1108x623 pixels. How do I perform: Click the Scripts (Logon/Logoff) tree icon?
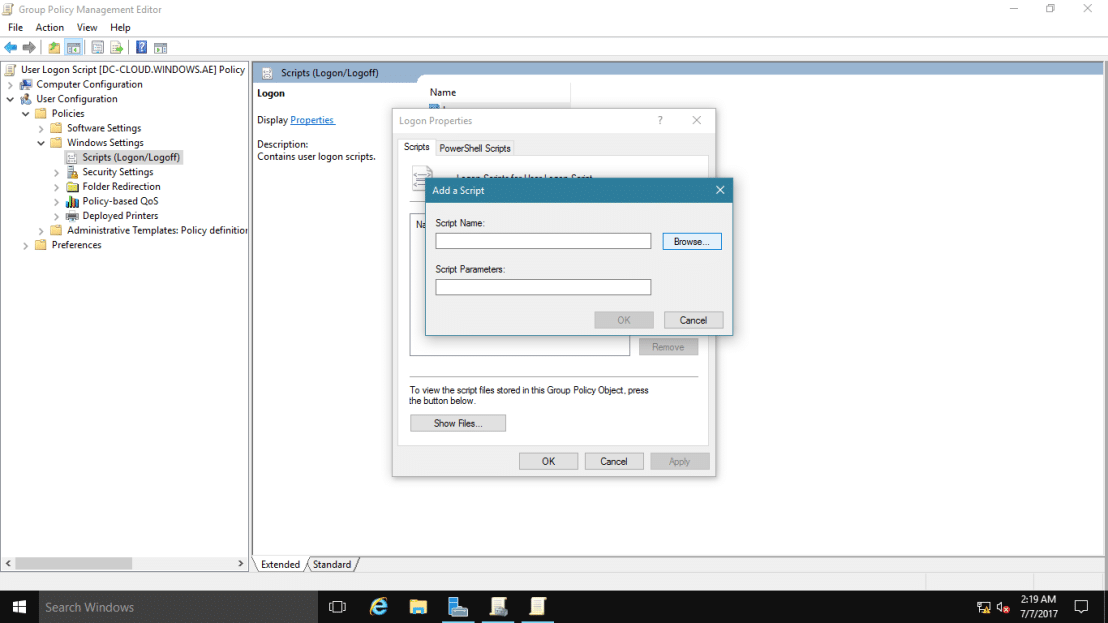72,158
